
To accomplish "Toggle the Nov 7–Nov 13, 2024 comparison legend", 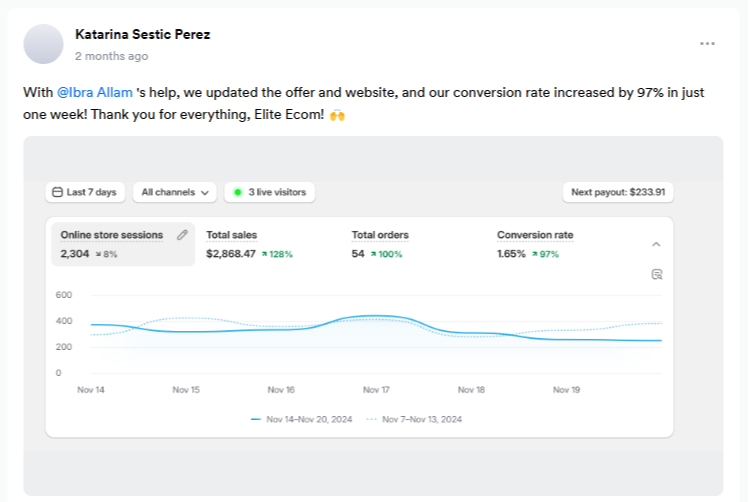I will tap(414, 419).
